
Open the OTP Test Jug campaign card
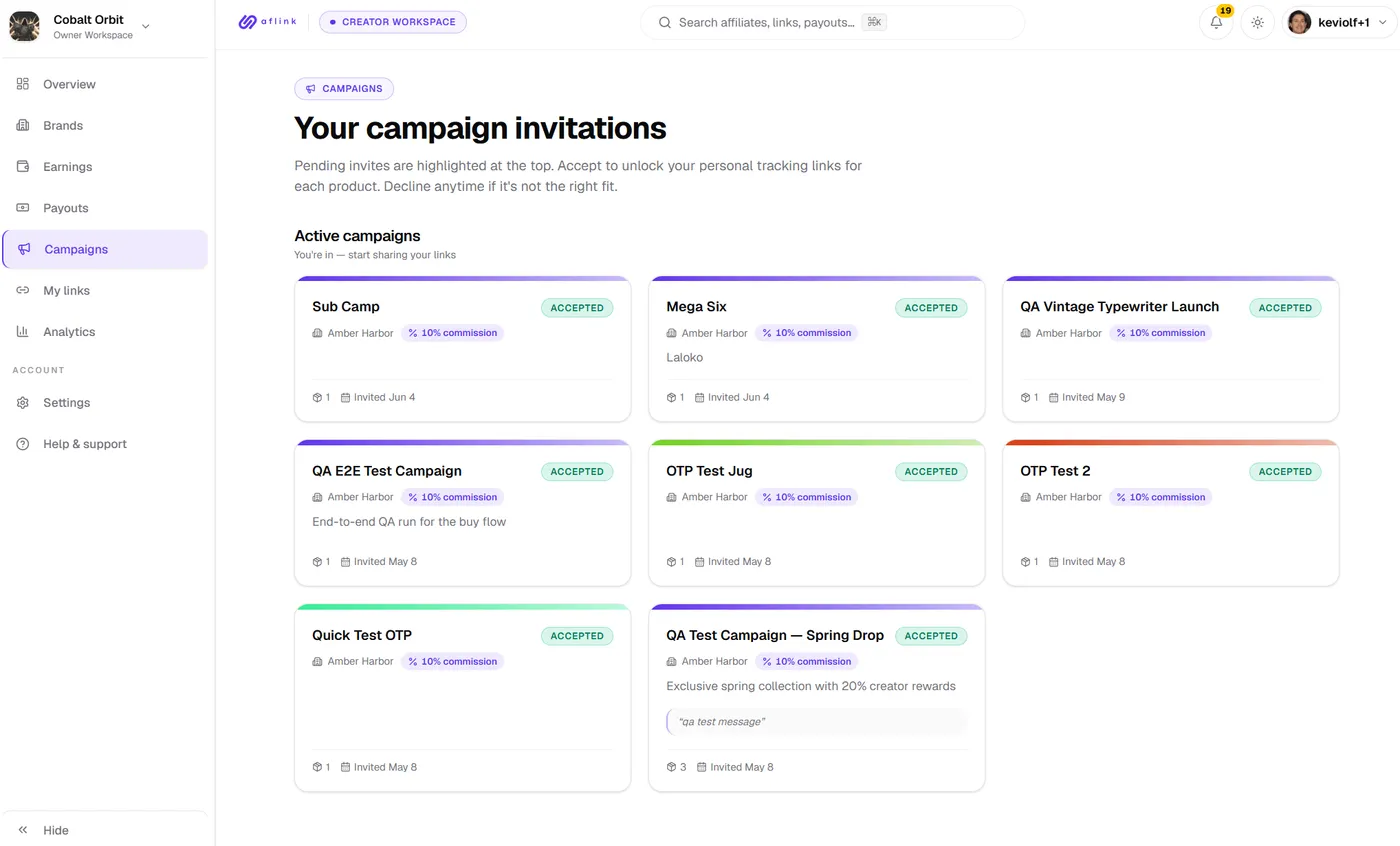(817, 513)
